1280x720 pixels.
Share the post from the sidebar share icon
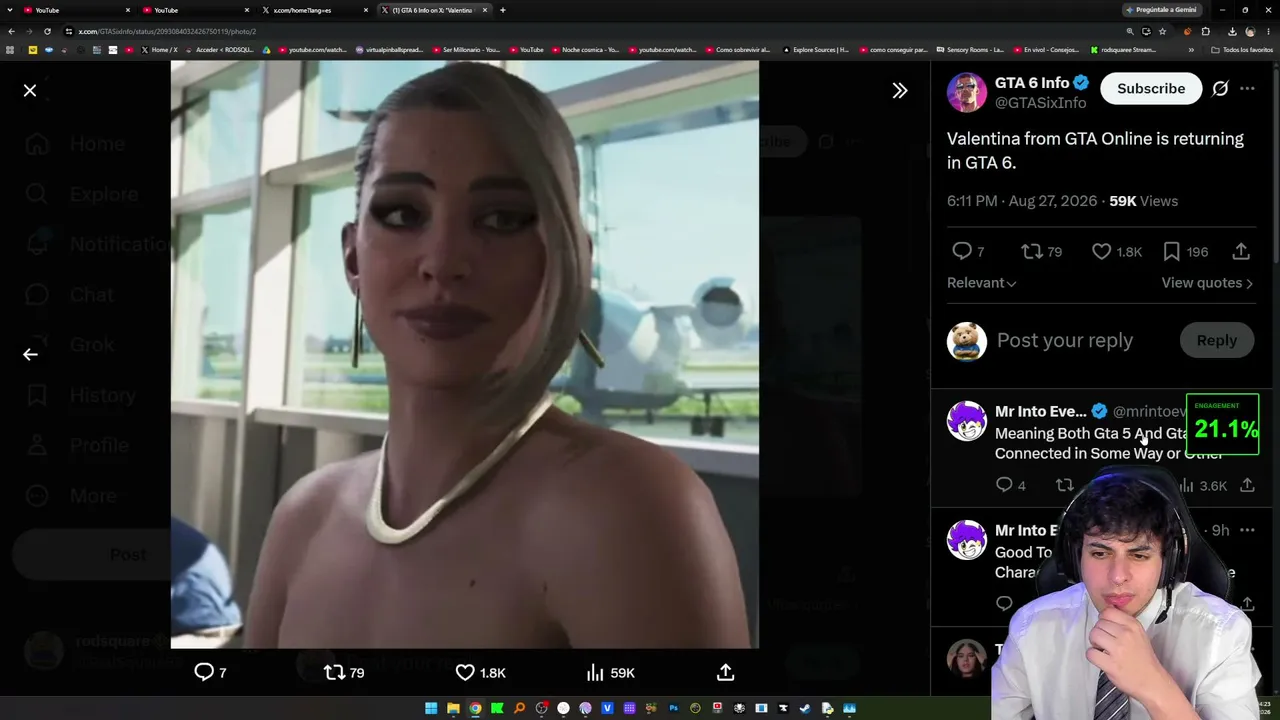pos(1241,251)
